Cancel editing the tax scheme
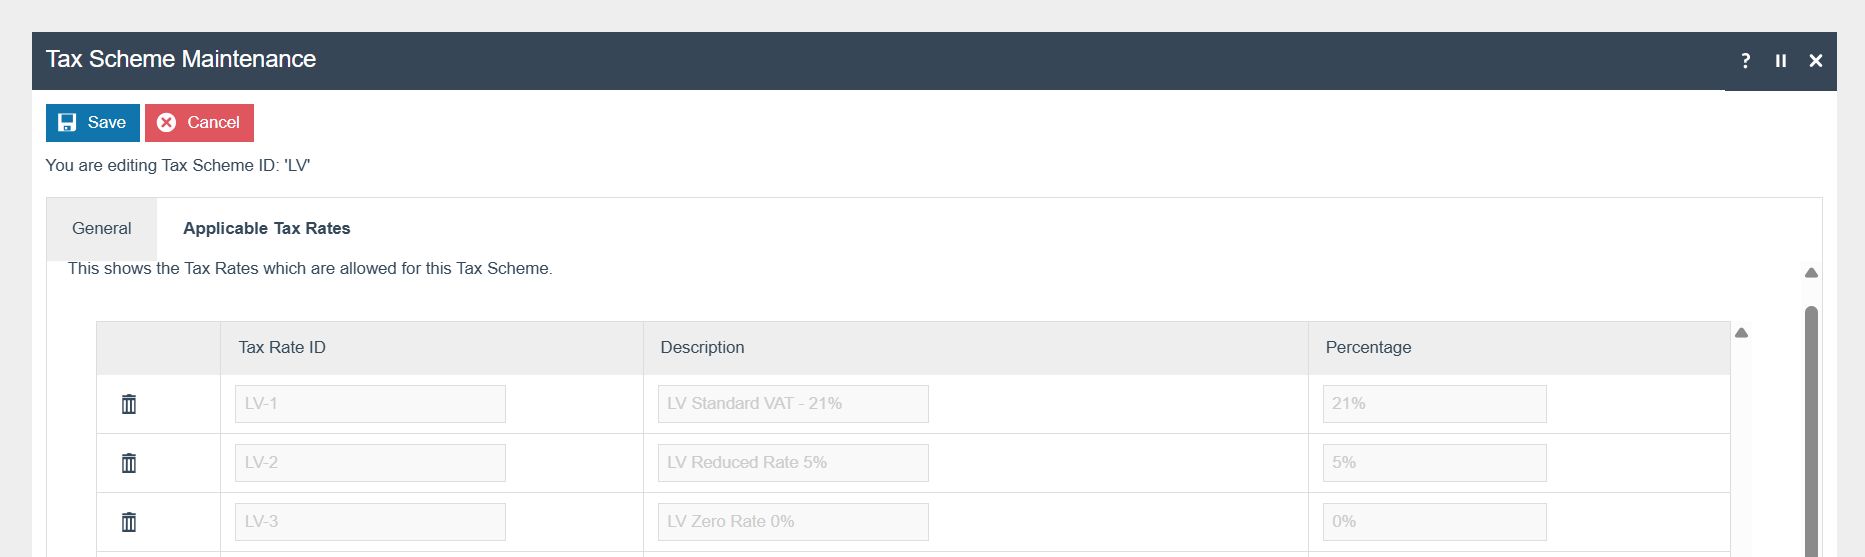 coord(199,123)
